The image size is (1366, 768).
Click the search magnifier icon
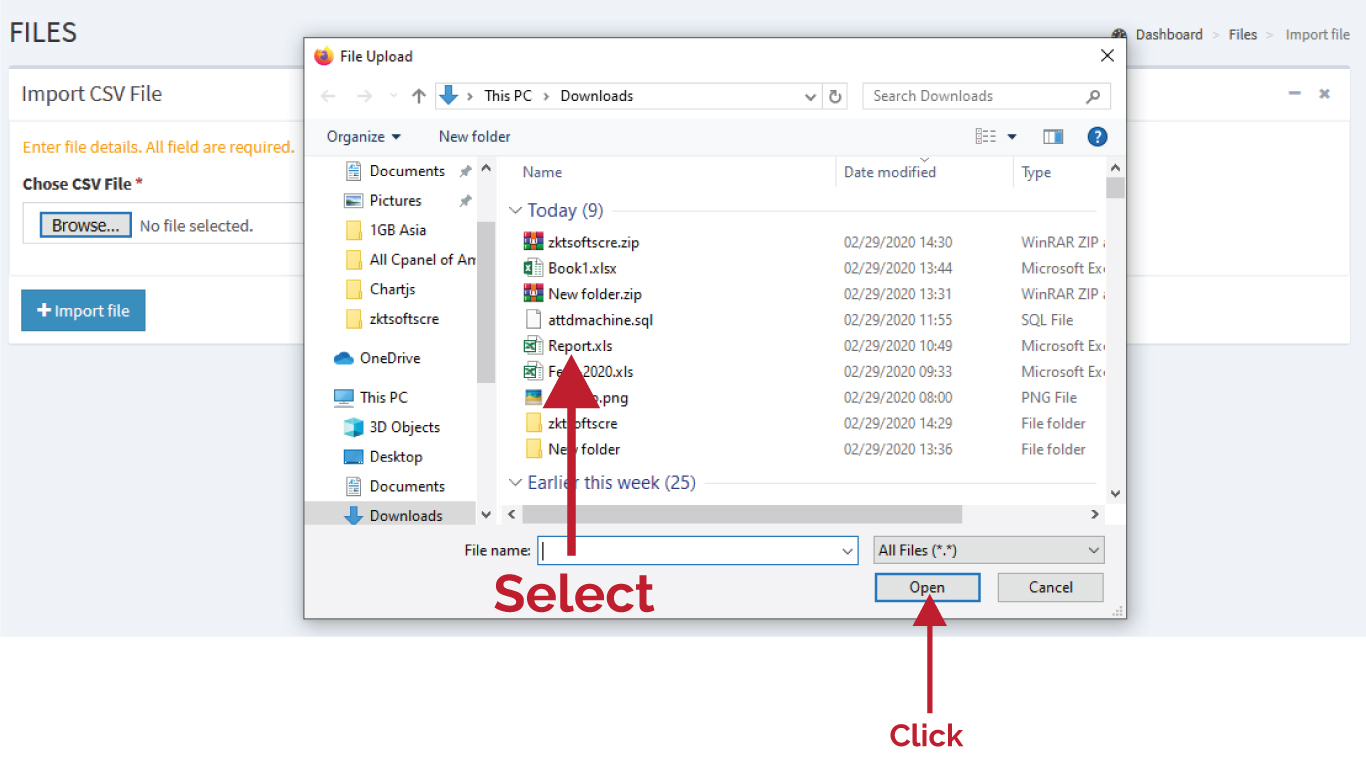(1093, 96)
